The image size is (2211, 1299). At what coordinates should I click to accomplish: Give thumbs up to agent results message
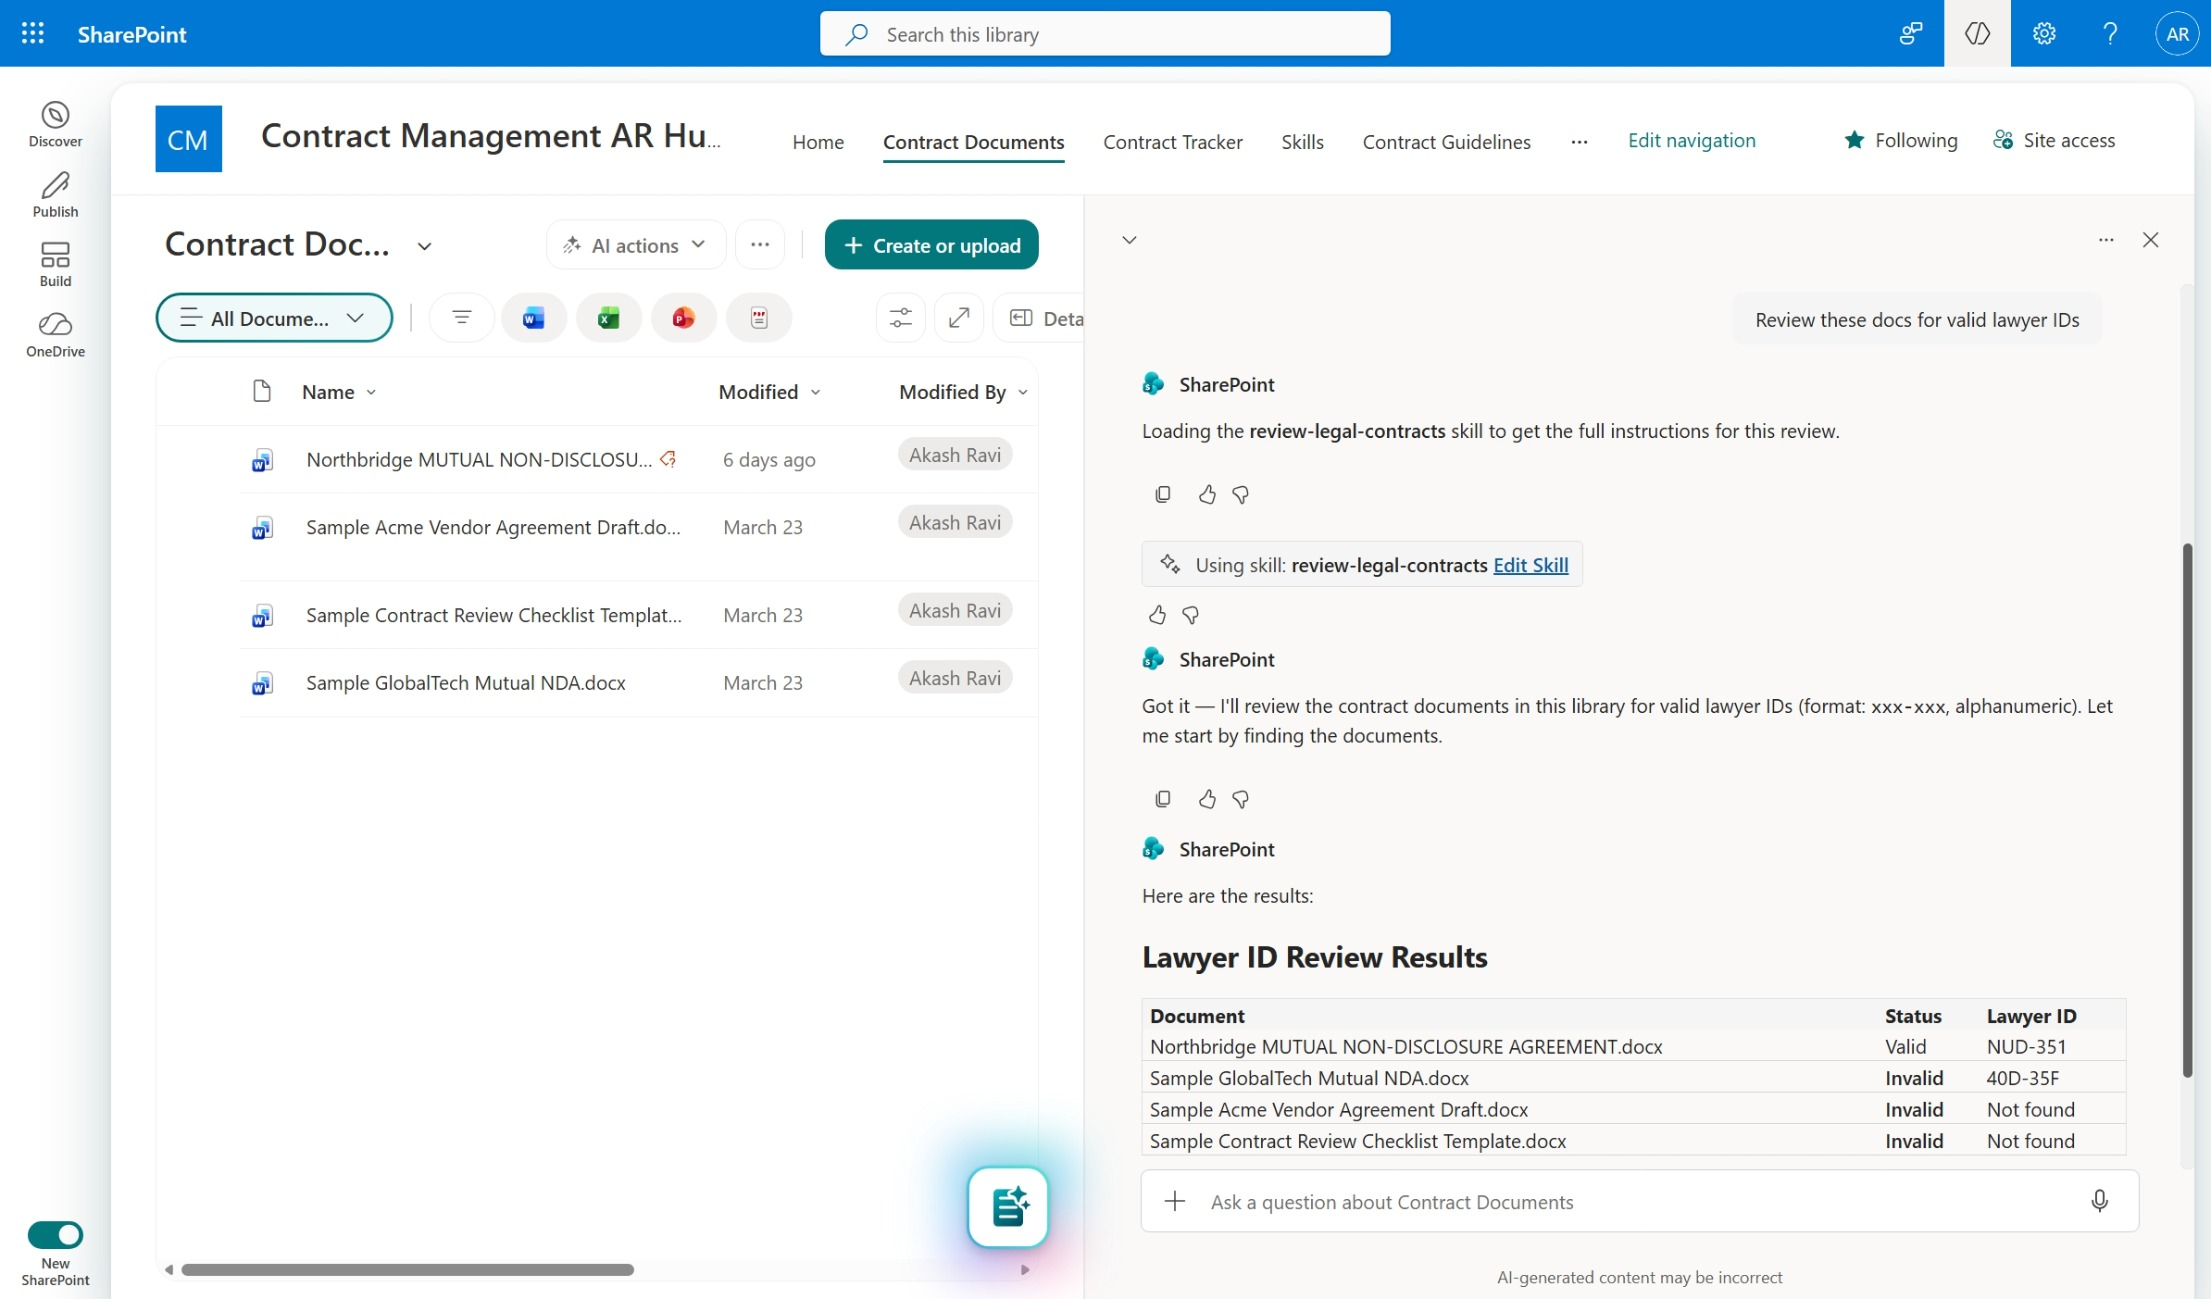(1206, 799)
